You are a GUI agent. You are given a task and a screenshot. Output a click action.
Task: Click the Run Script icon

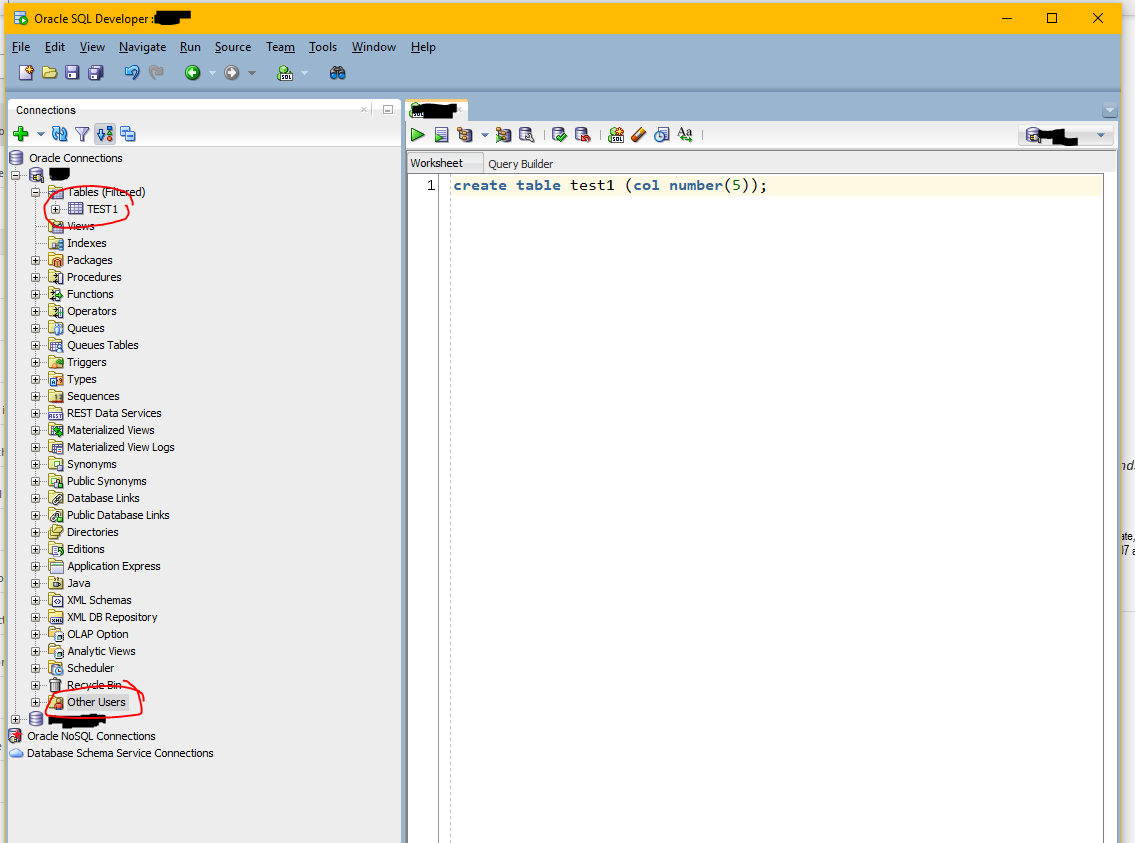coord(441,135)
